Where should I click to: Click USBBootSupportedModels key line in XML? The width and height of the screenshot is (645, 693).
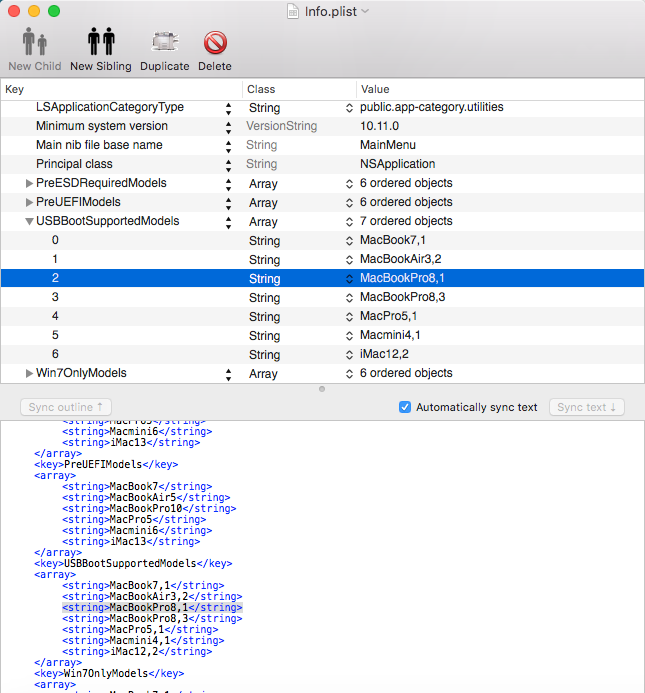133,564
